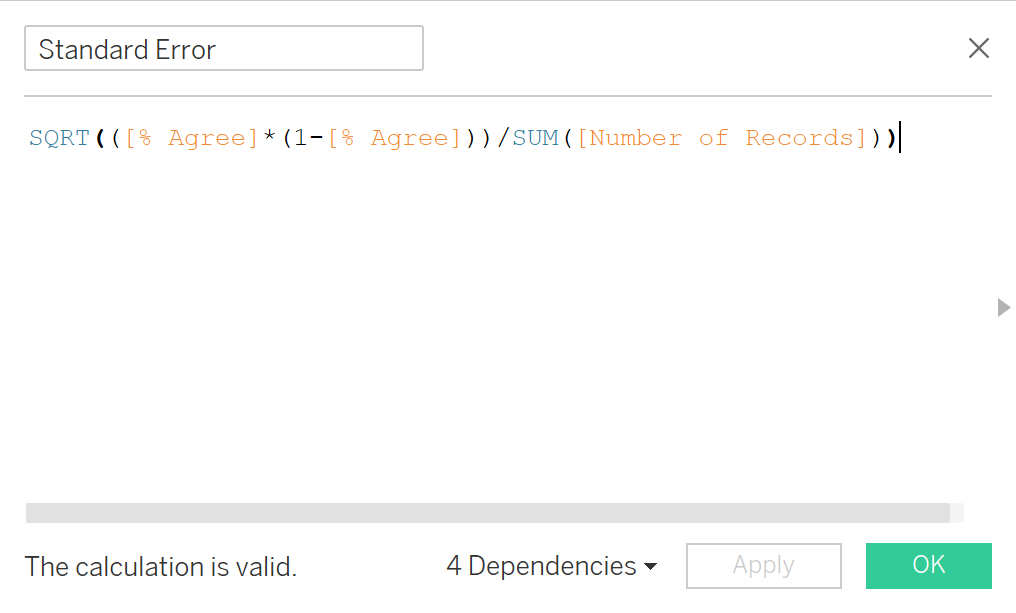Confirm the calculation with OK
The image size is (1016, 613).
coord(928,565)
